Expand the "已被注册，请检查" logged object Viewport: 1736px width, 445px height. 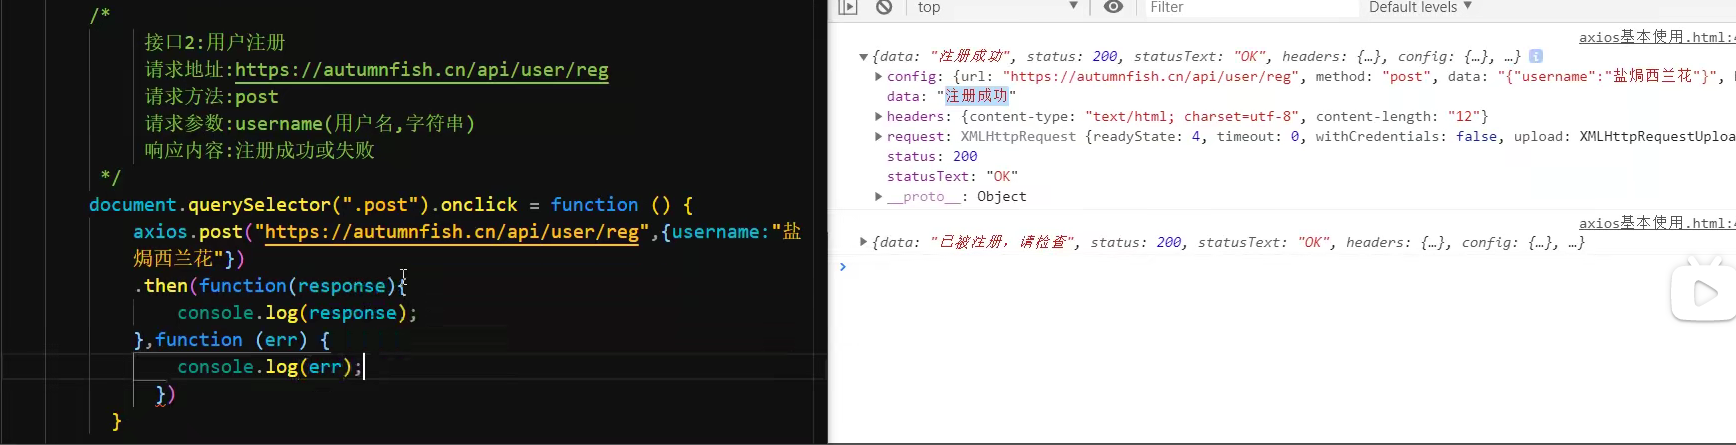coord(863,242)
